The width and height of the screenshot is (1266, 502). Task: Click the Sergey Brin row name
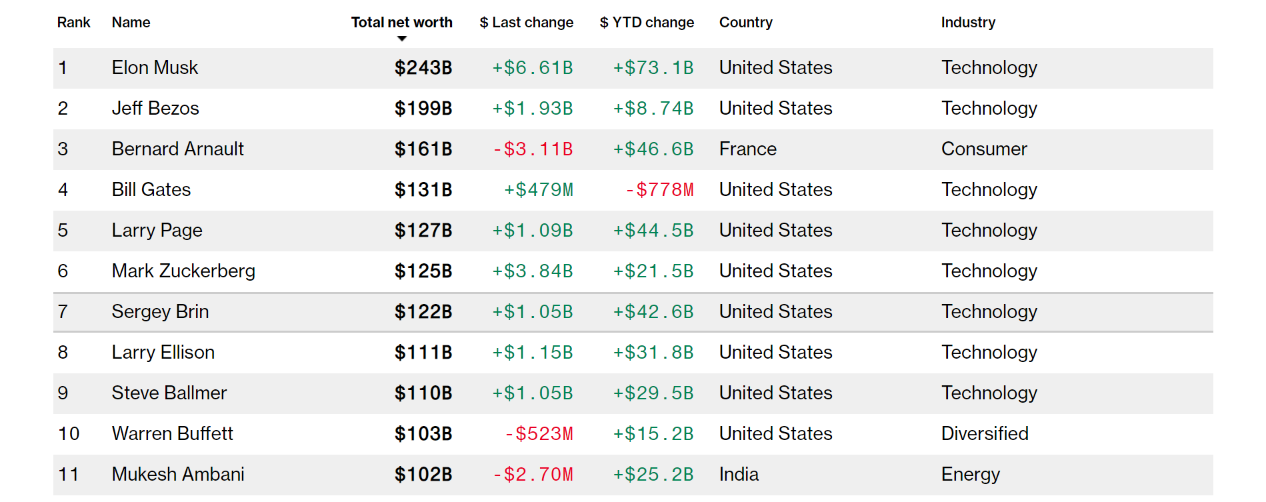(160, 312)
